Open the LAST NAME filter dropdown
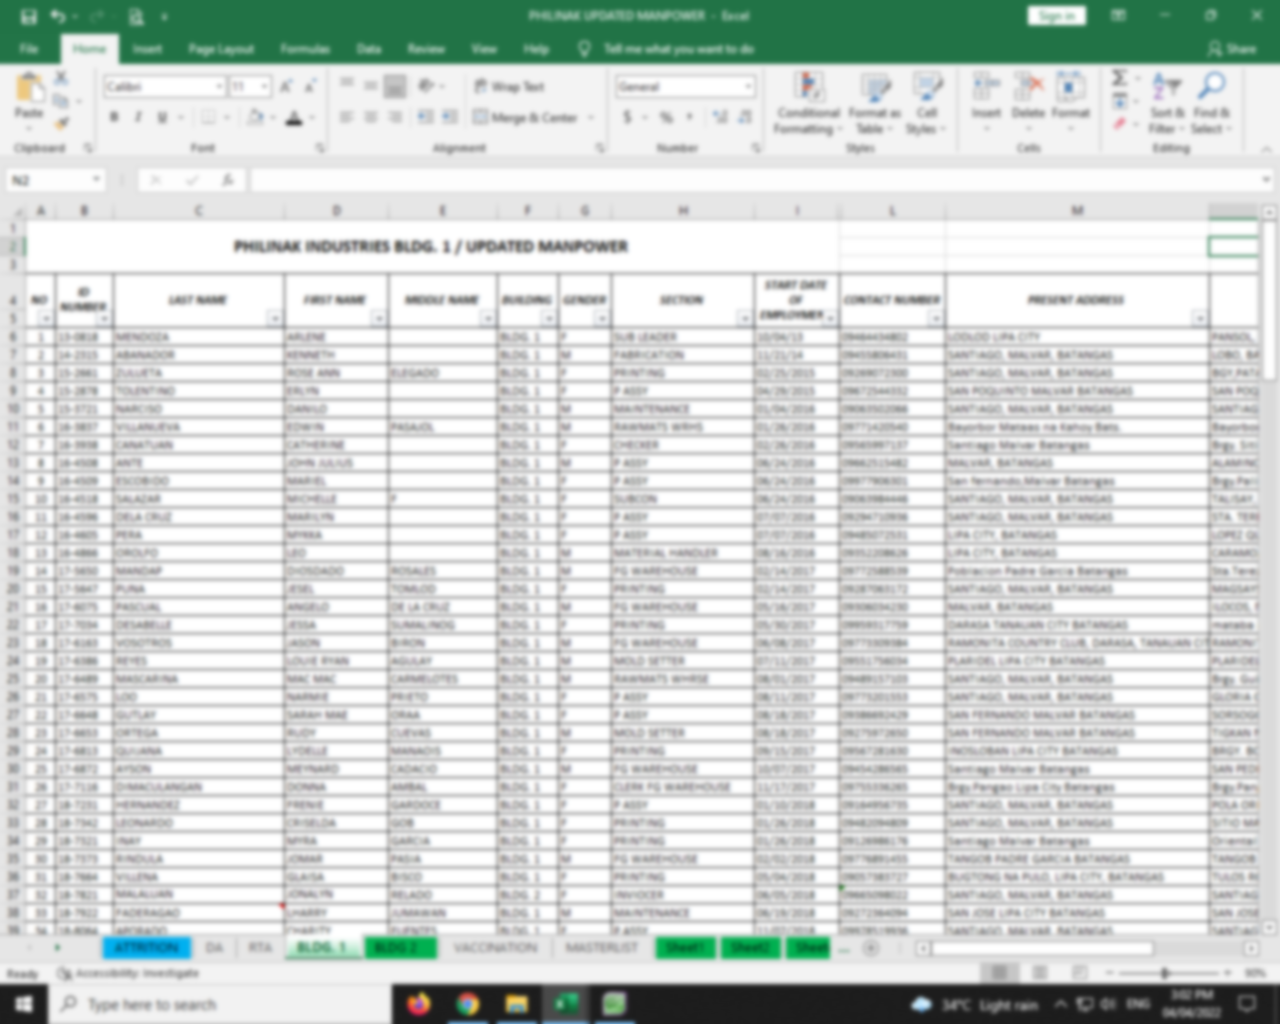 pos(274,318)
